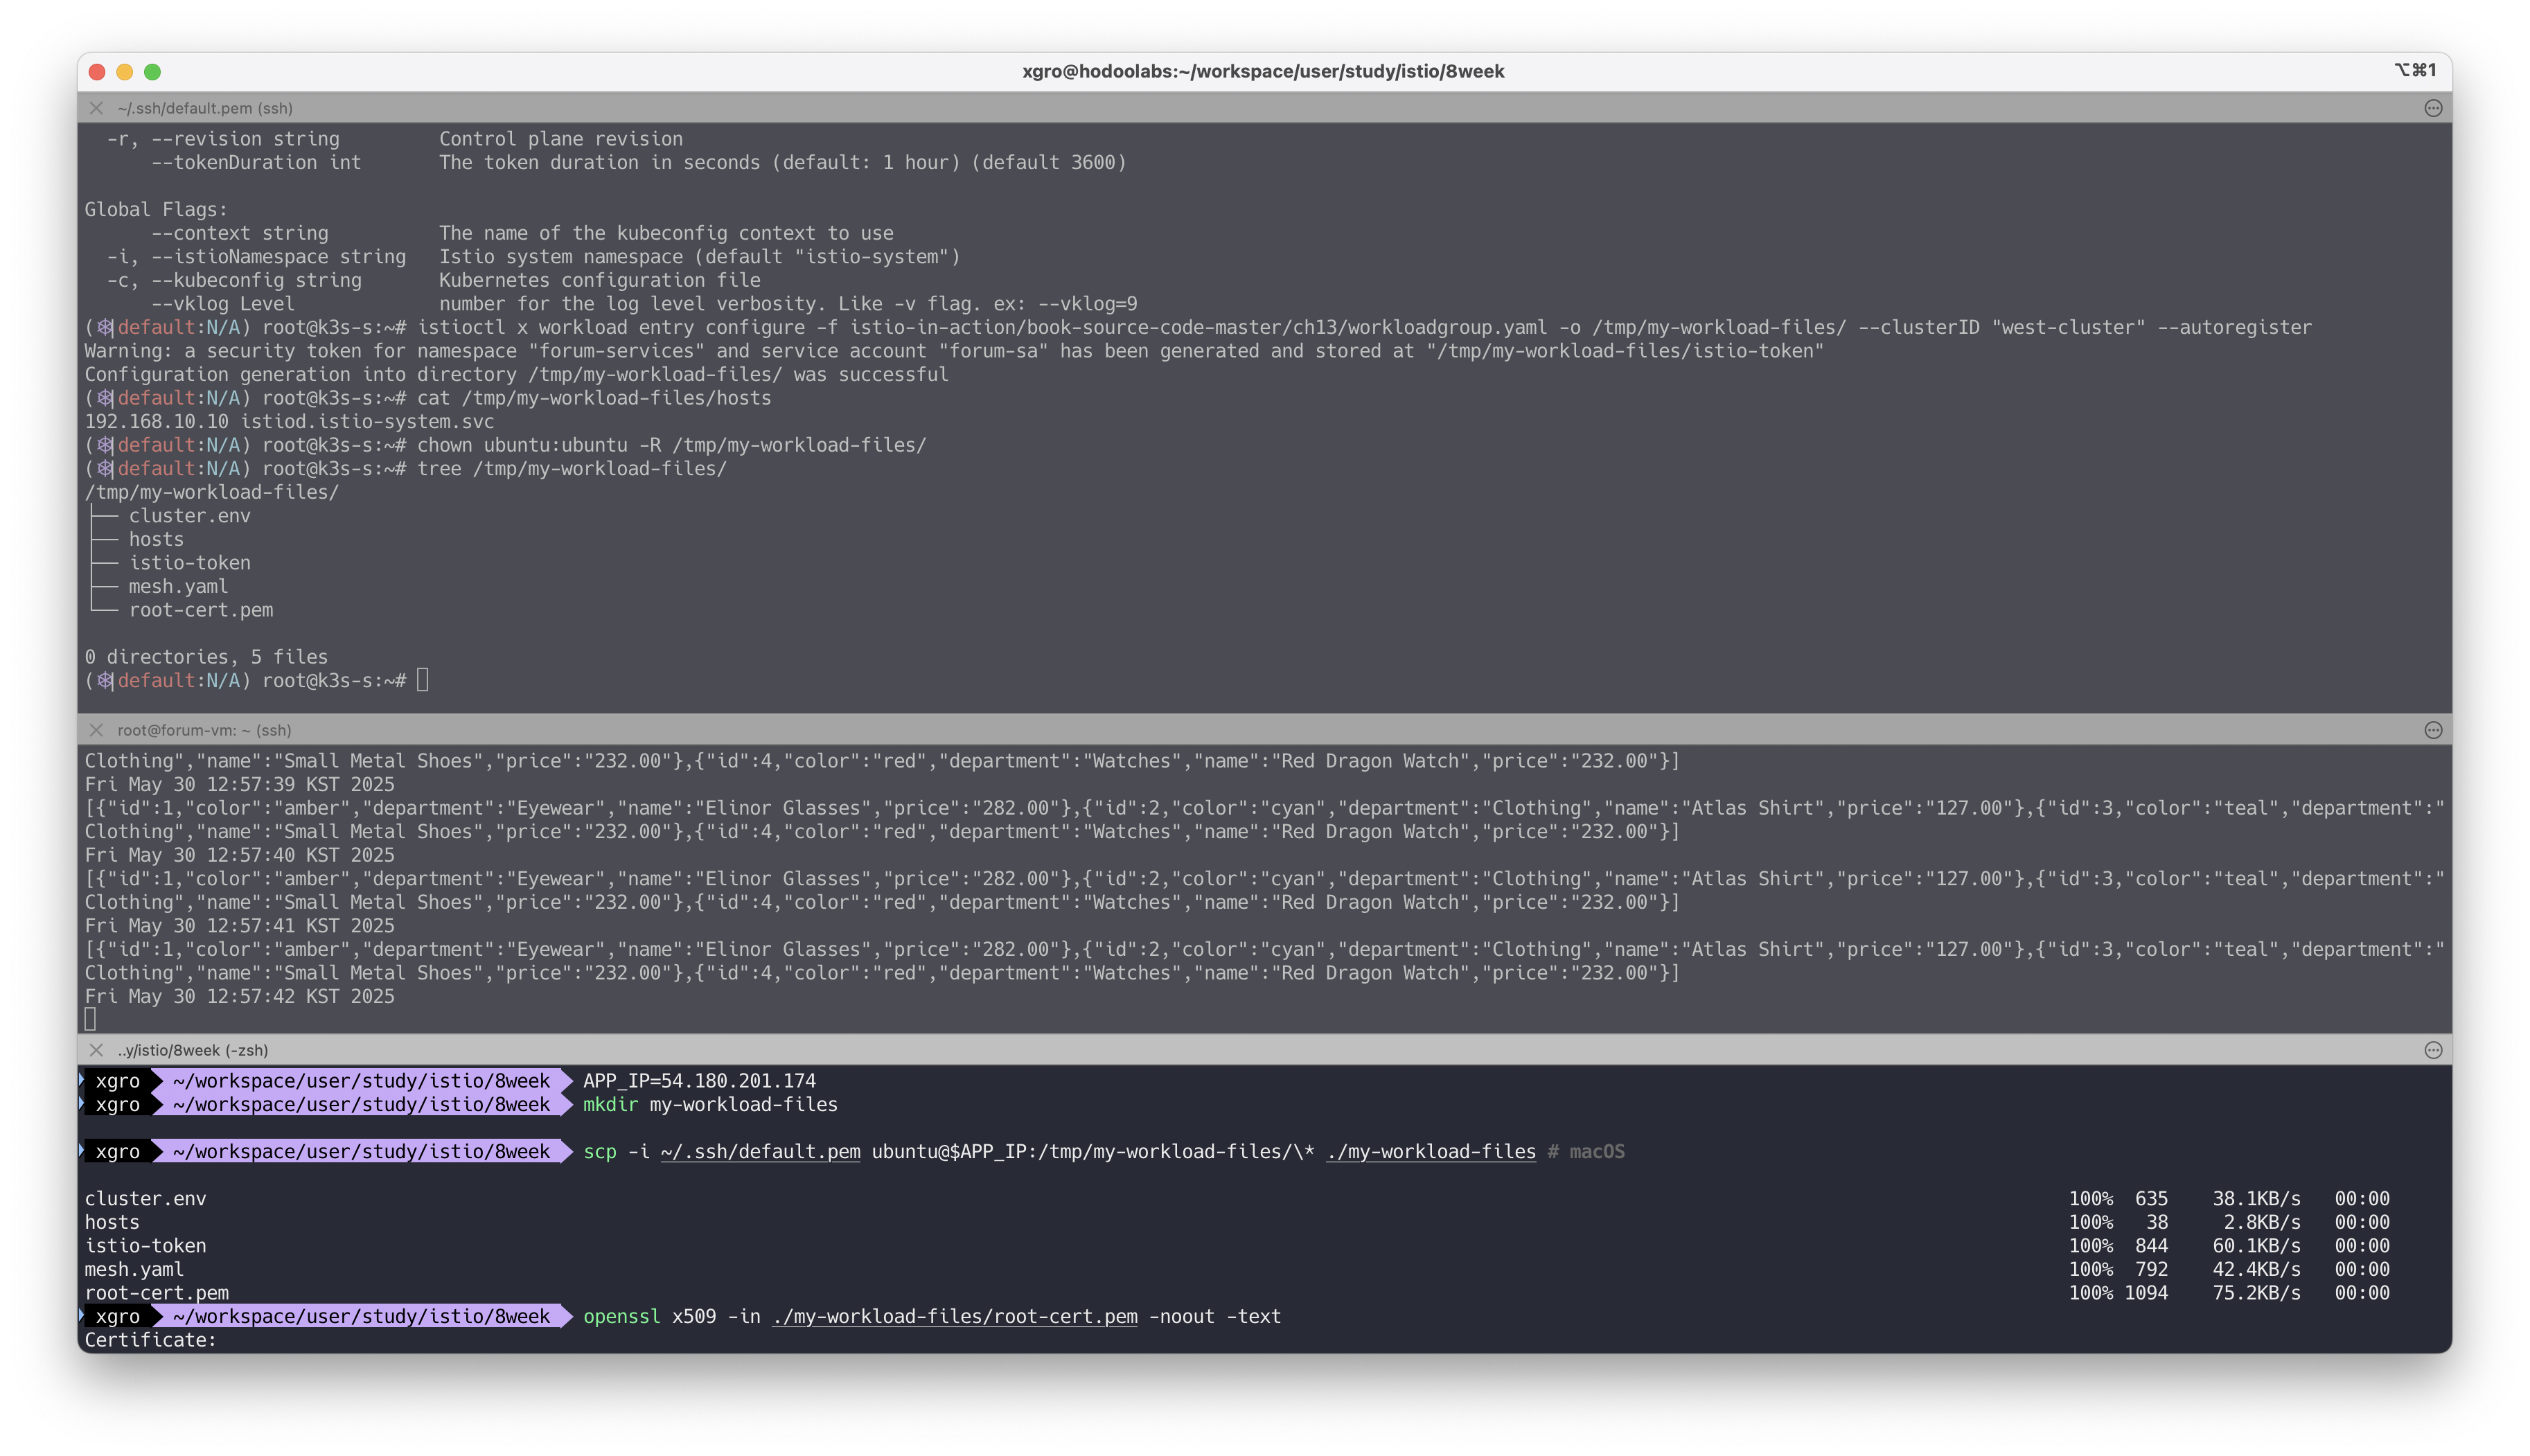Click the '0 directories, 5 files' line
2530x1456 pixels.
point(206,657)
